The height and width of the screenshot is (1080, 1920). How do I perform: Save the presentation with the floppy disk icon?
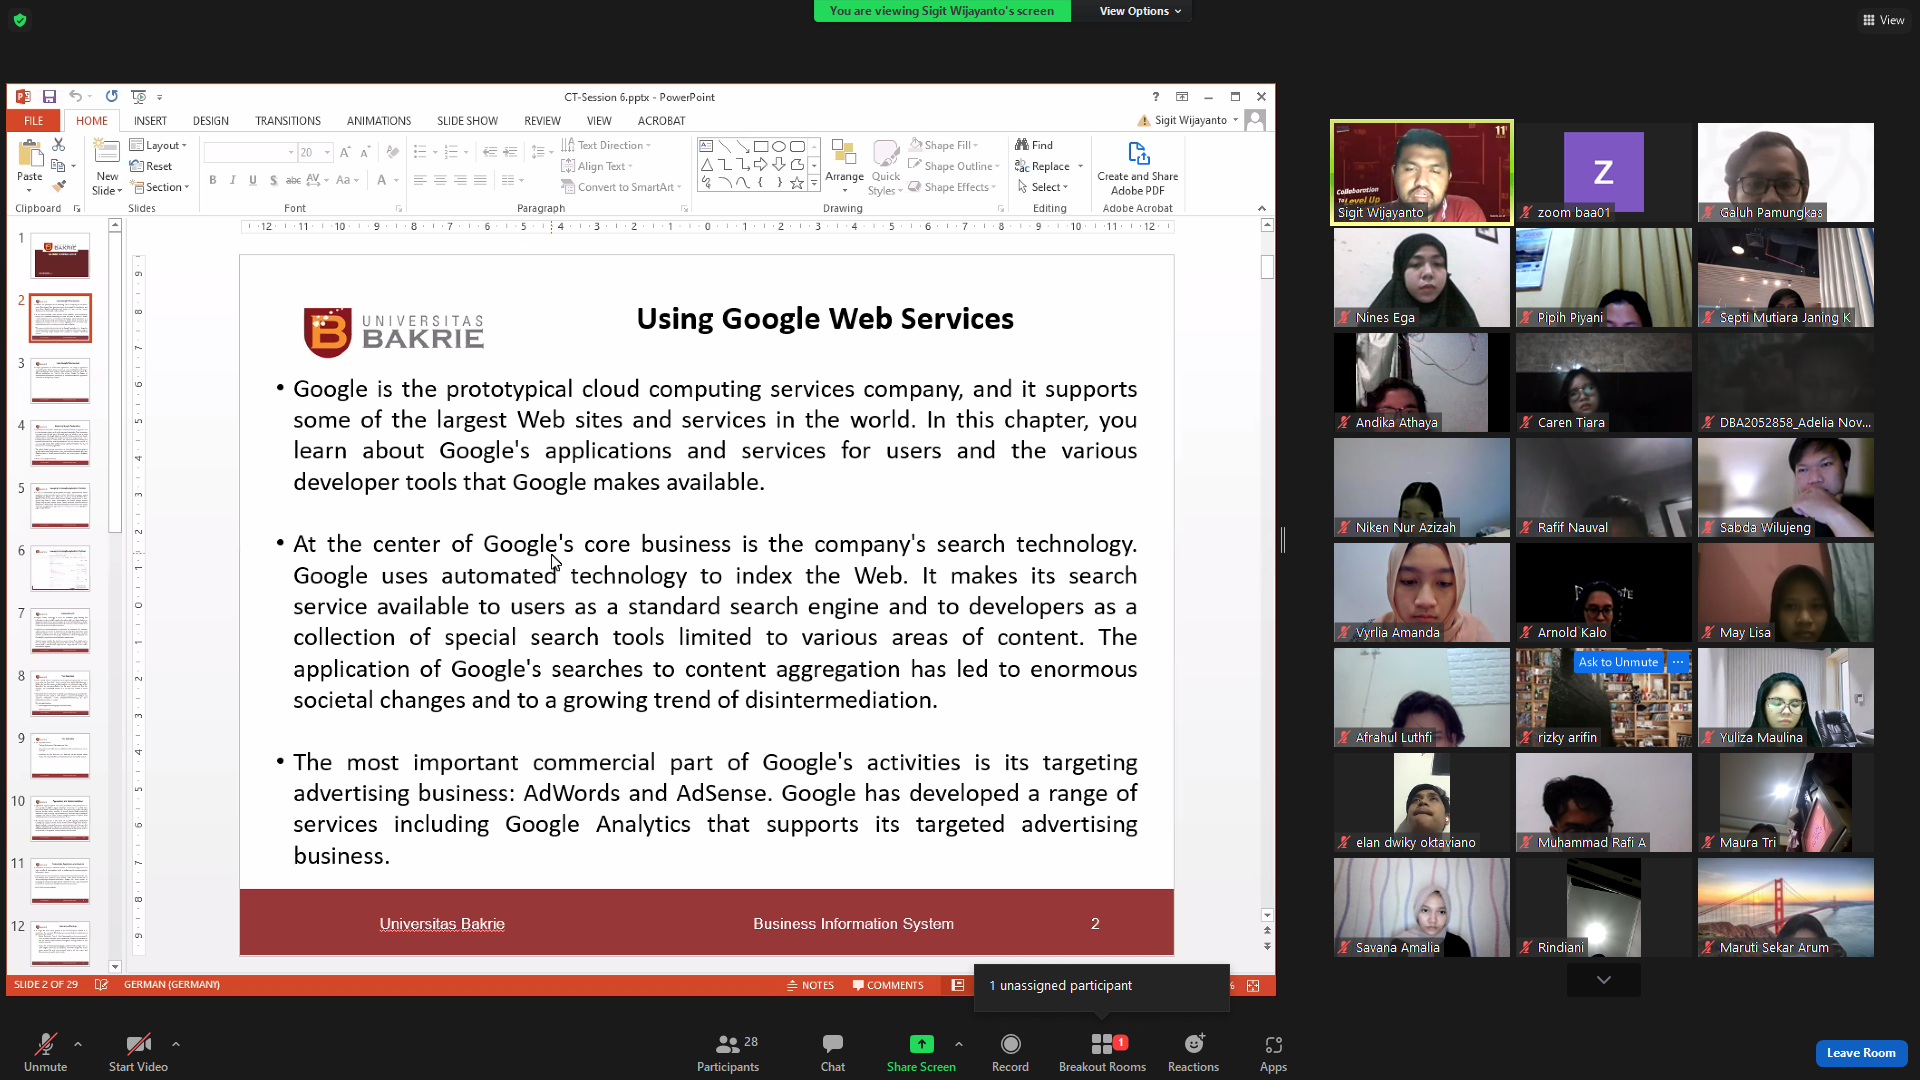coord(49,97)
